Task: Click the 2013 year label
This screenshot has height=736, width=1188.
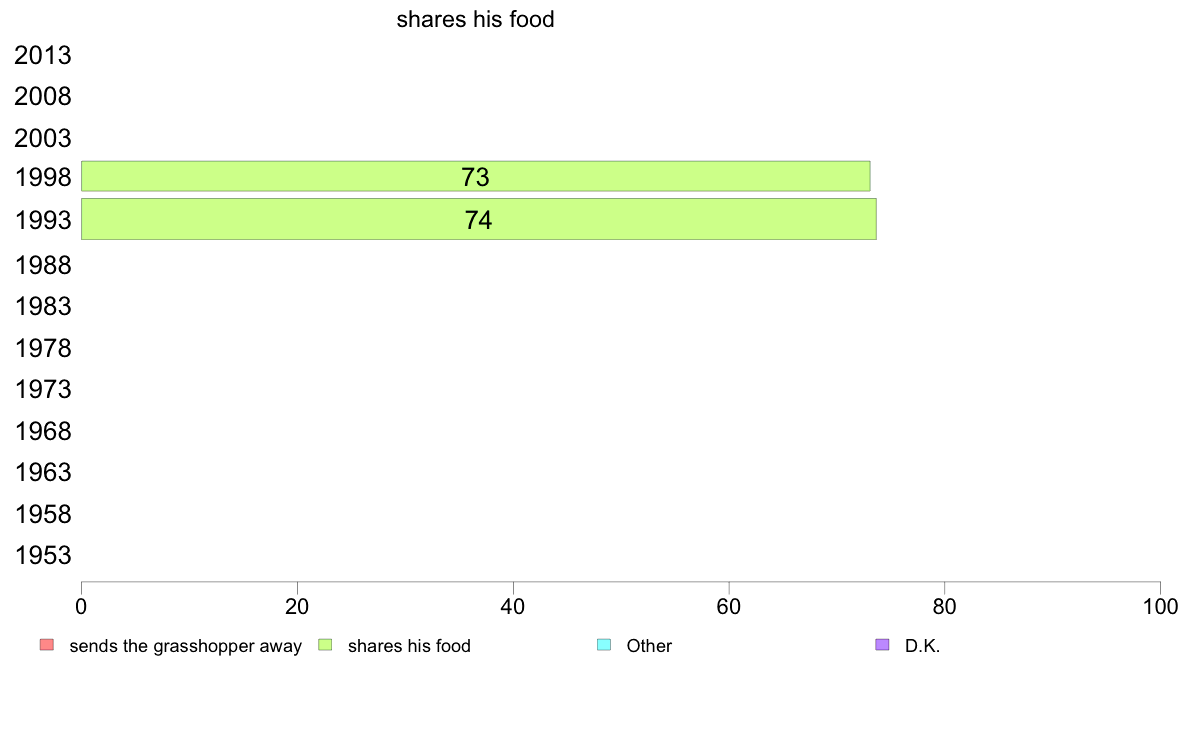Action: 42,55
